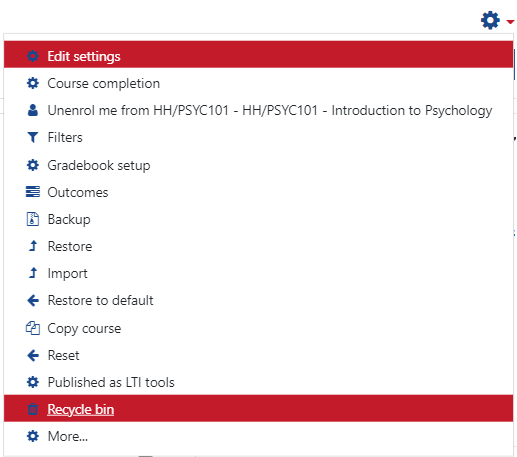Select Copy course option

point(258,328)
